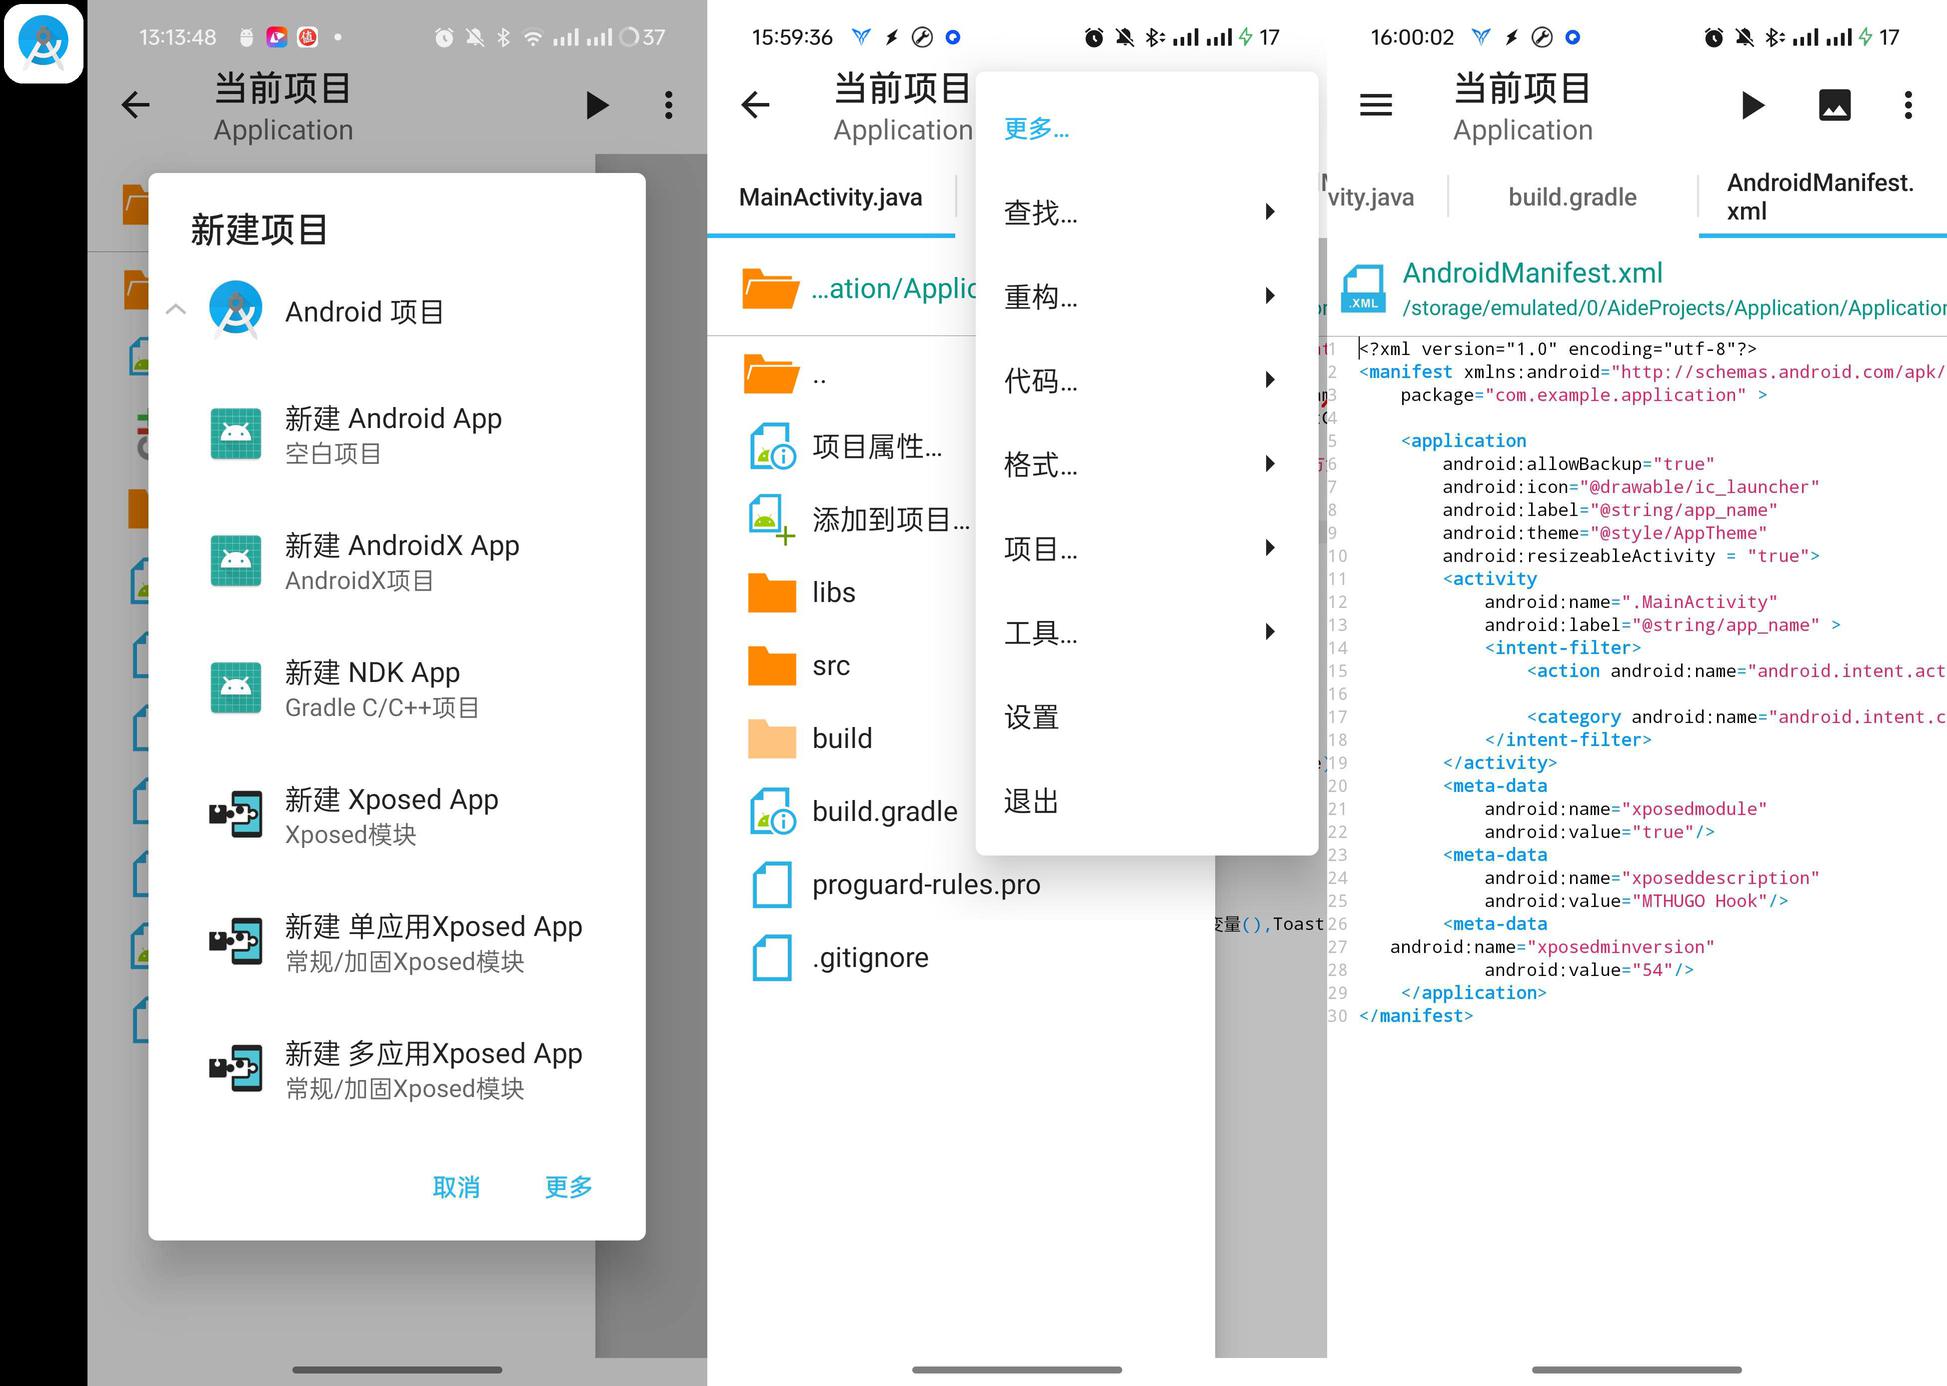Select the MainActivity.java tab
The image size is (1947, 1386).
[x=830, y=198]
